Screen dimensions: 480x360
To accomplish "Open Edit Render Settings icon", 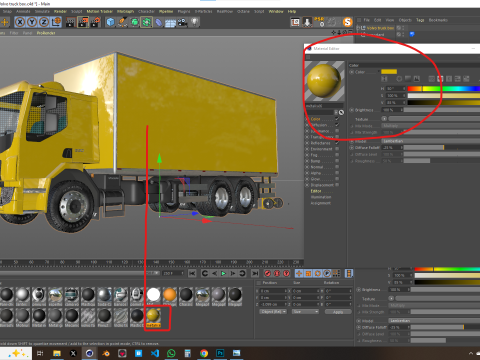I will click(95, 22).
